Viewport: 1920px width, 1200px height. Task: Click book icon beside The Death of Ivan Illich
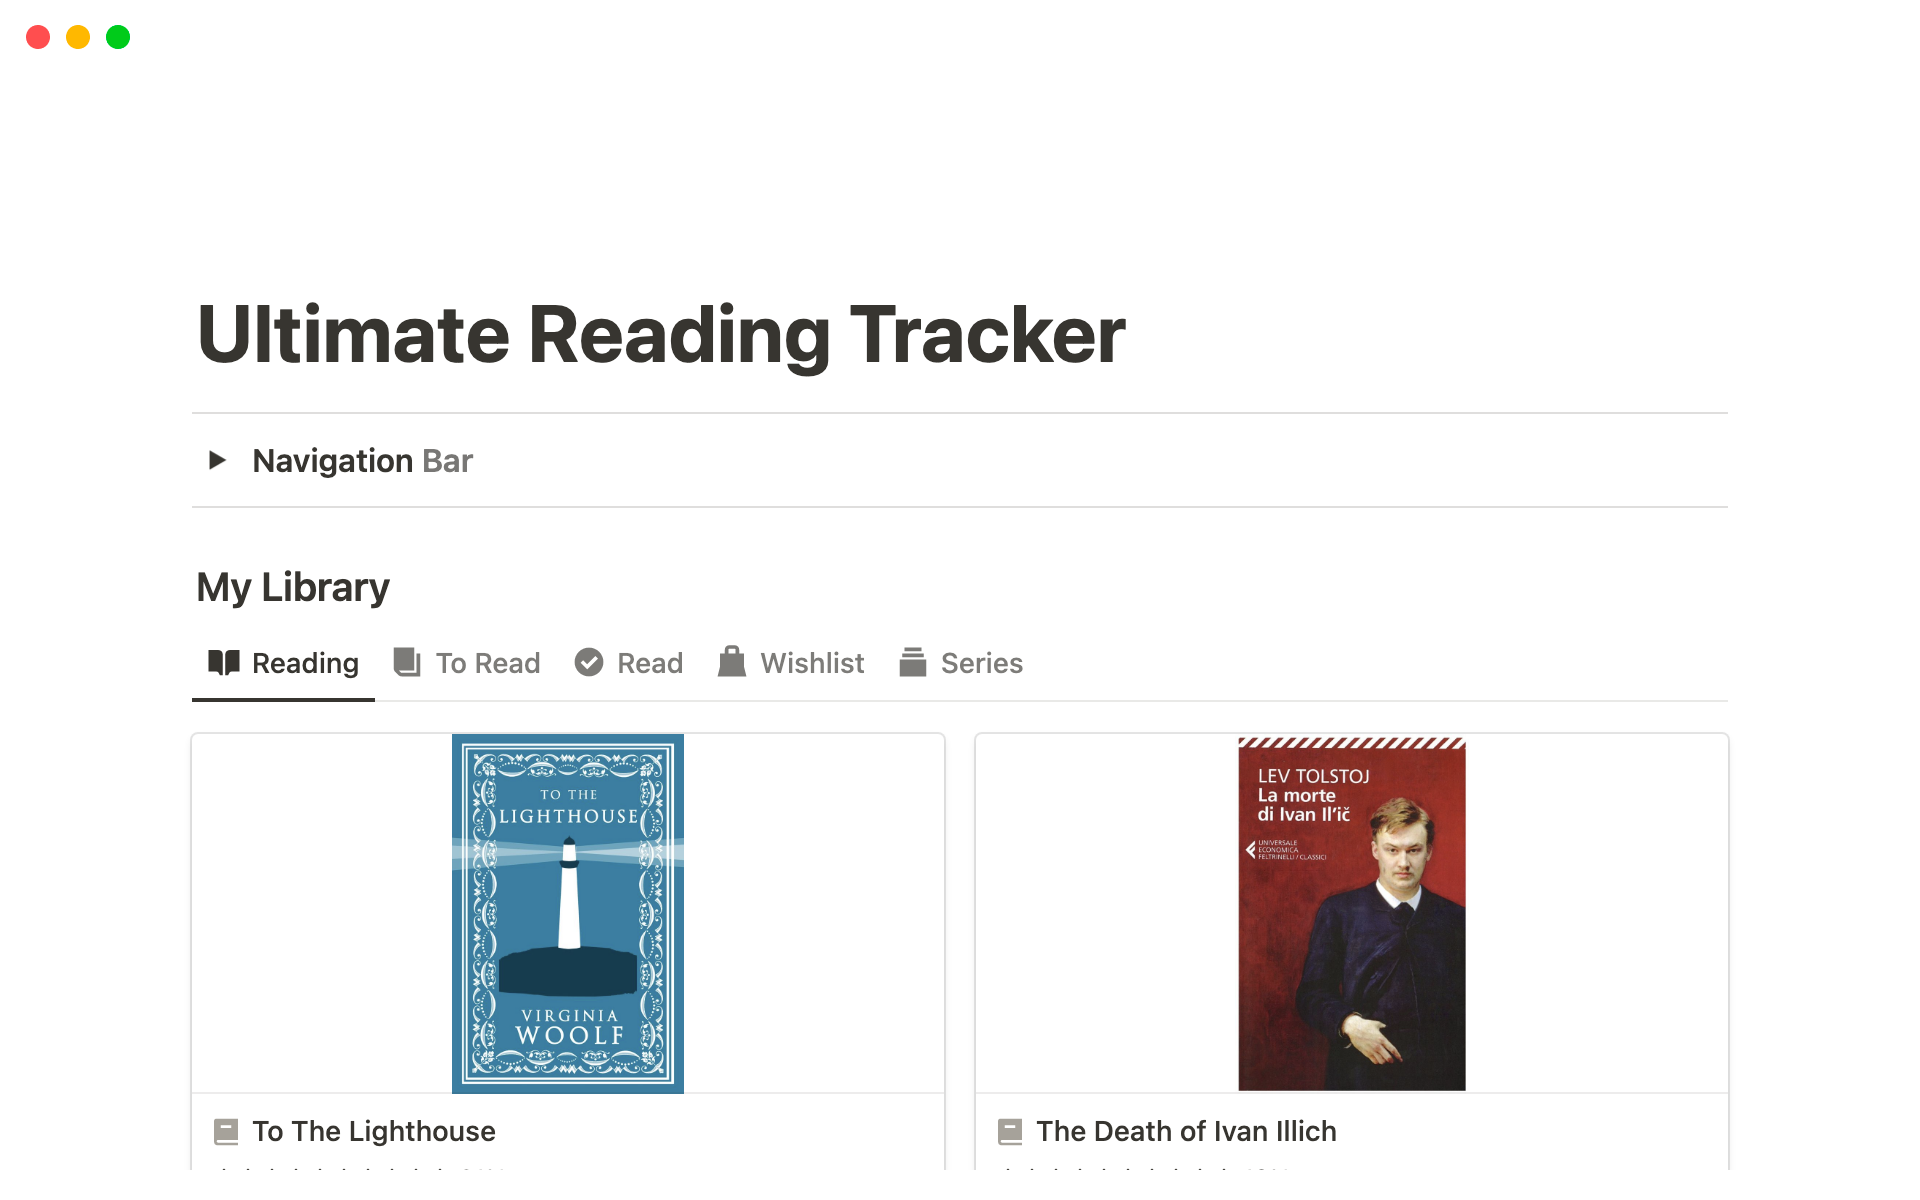(x=1010, y=1131)
